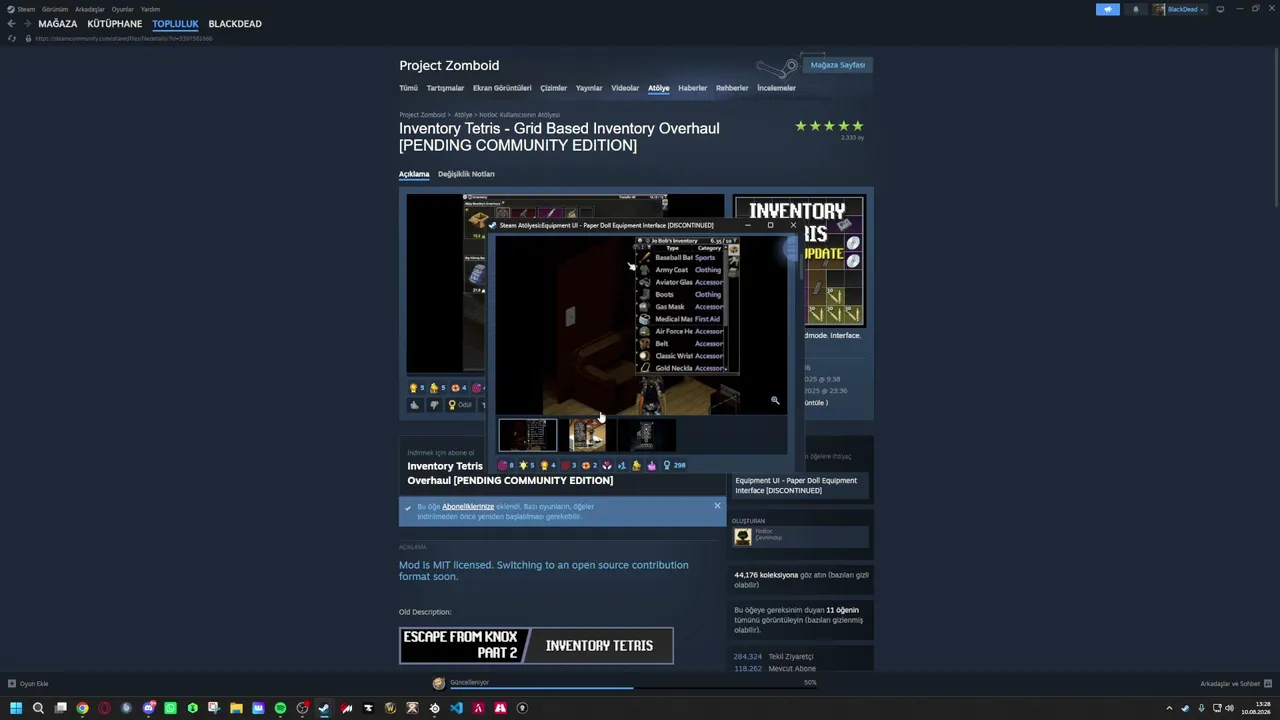Select the Atölye hub tab

pos(659,88)
